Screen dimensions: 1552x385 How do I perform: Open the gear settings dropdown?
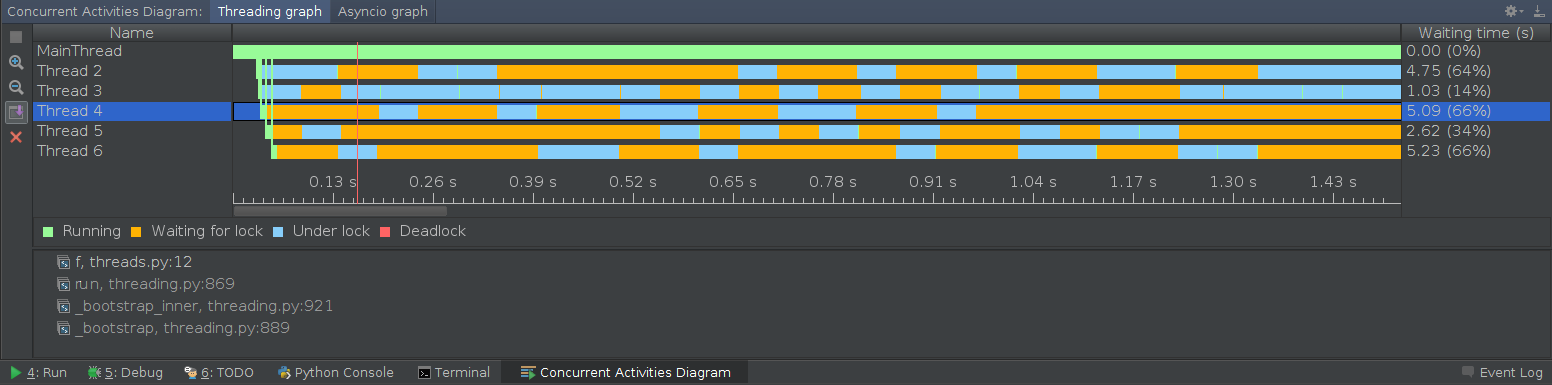pos(1515,11)
